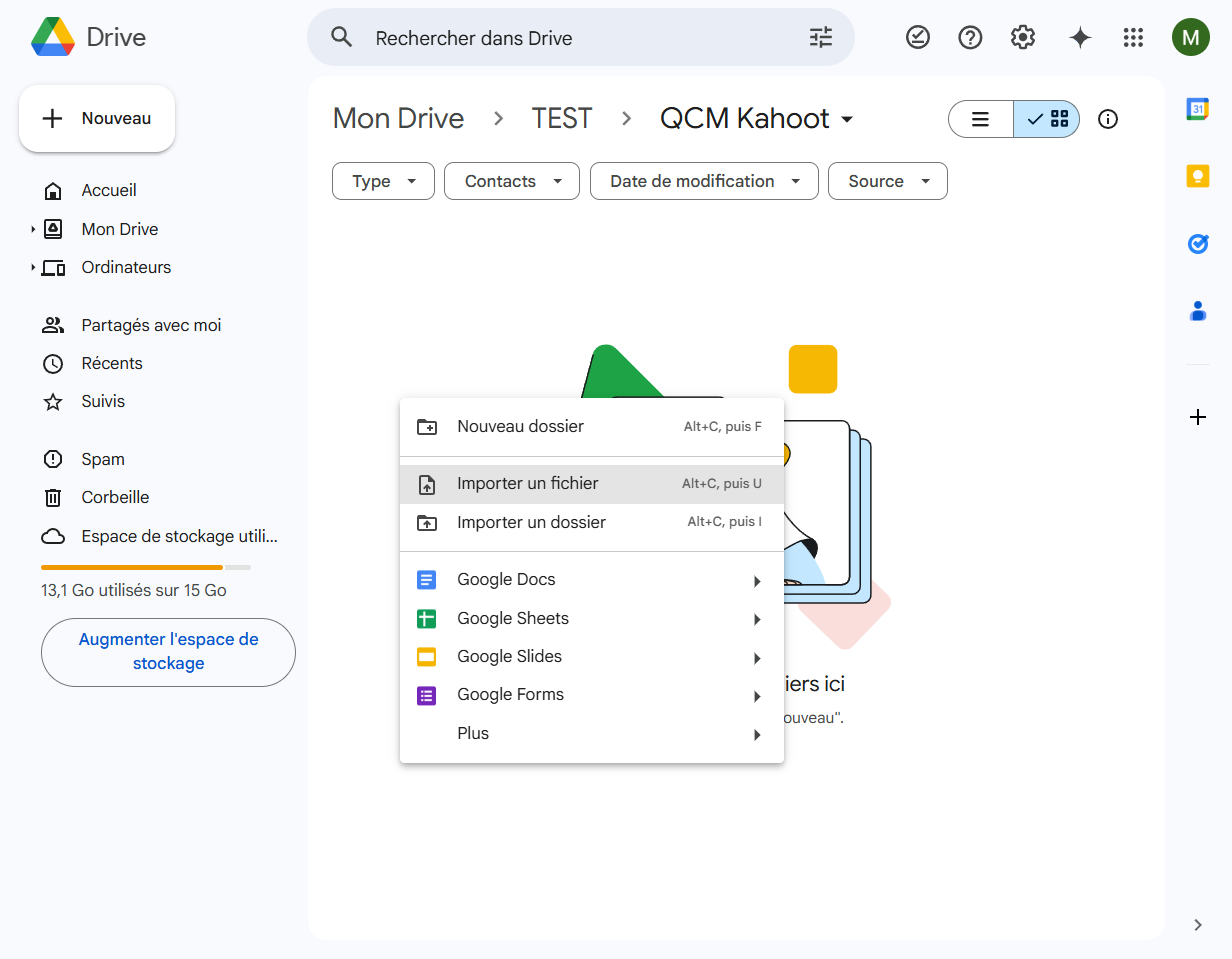Open Google Tasks side panel
Image resolution: width=1232 pixels, height=959 pixels.
coord(1198,243)
